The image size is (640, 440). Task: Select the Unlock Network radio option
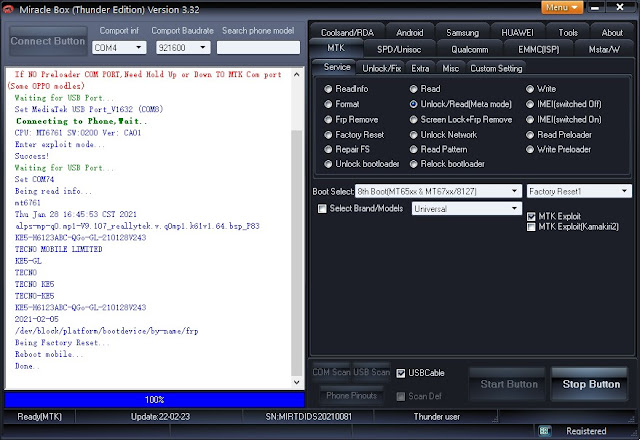413,135
